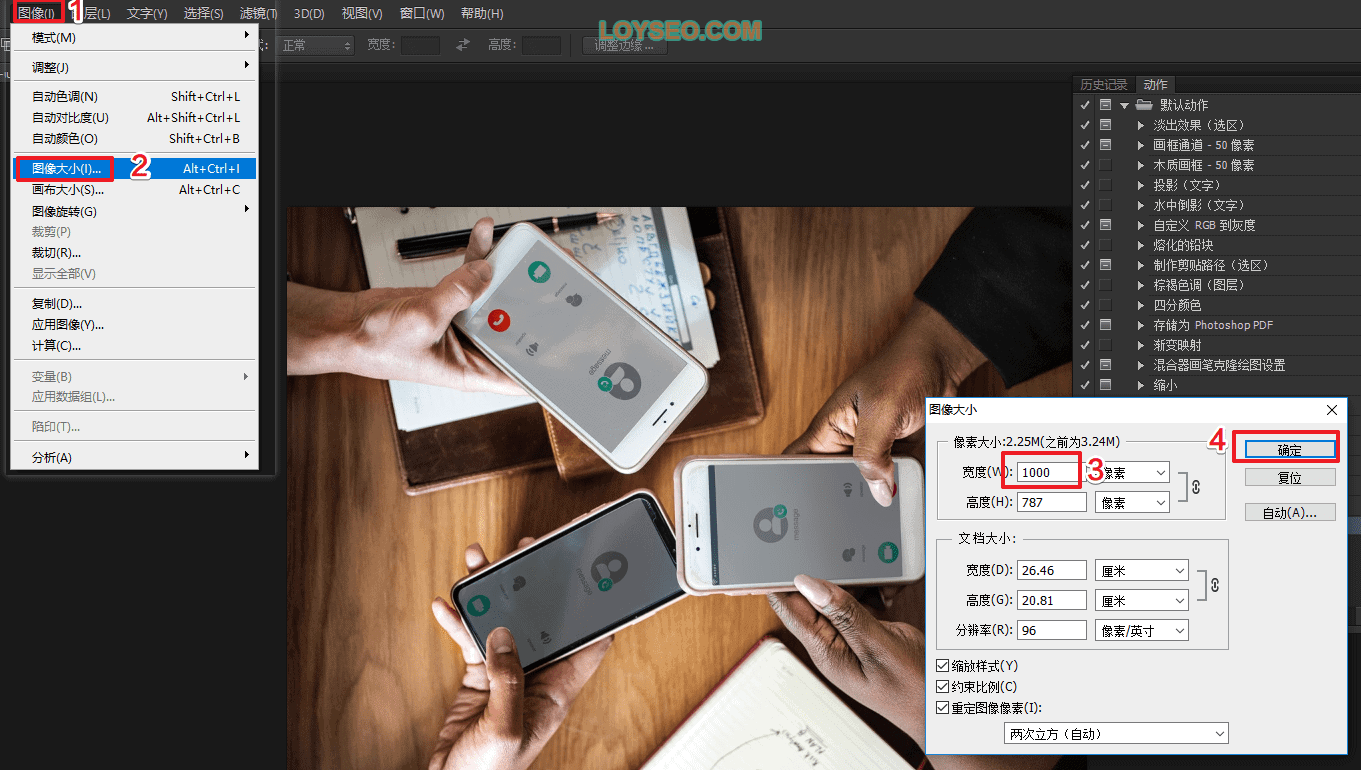Switch to the 历史记录 tab
Image resolution: width=1361 pixels, height=770 pixels.
tap(1104, 85)
